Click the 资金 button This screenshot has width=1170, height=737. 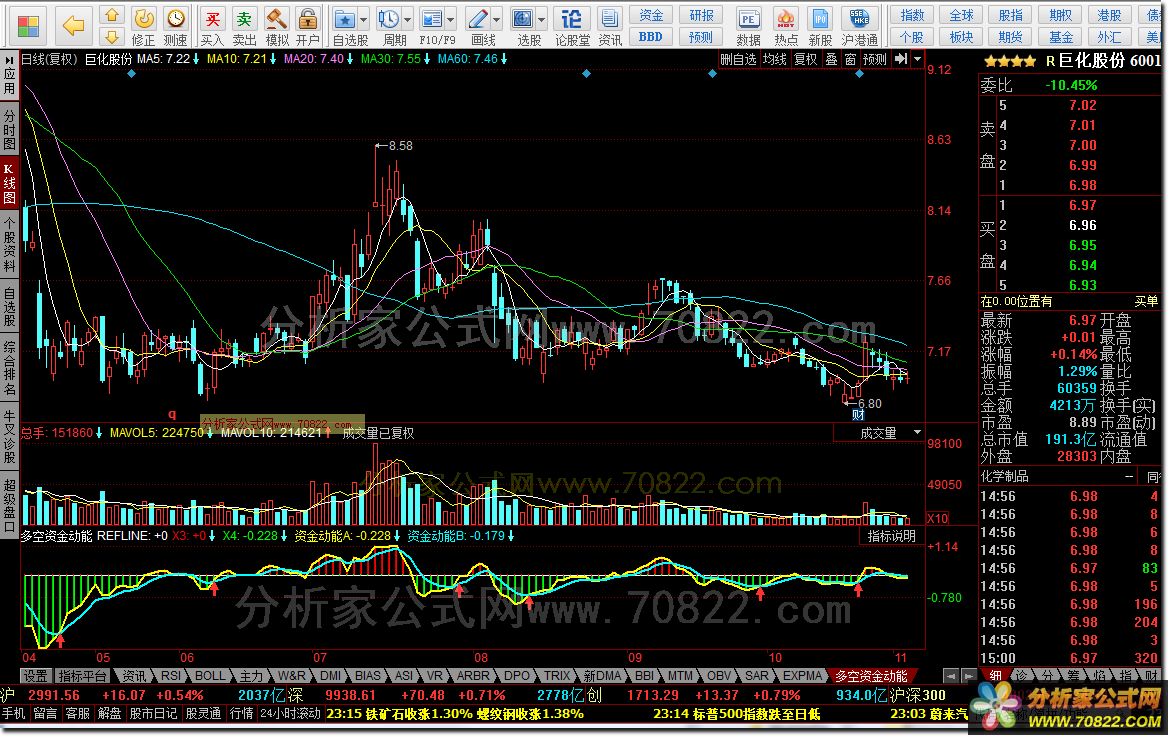point(651,15)
